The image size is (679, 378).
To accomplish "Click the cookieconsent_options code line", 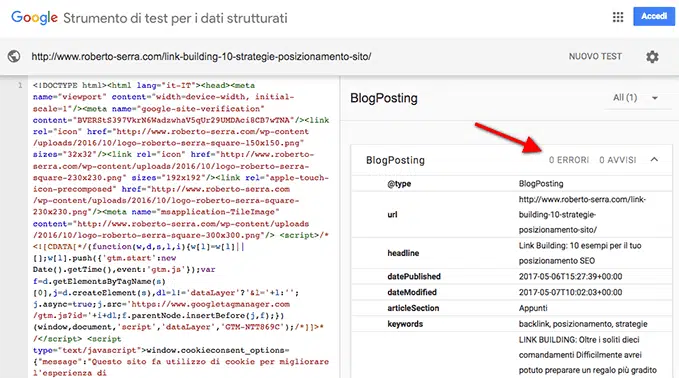I will [161, 350].
